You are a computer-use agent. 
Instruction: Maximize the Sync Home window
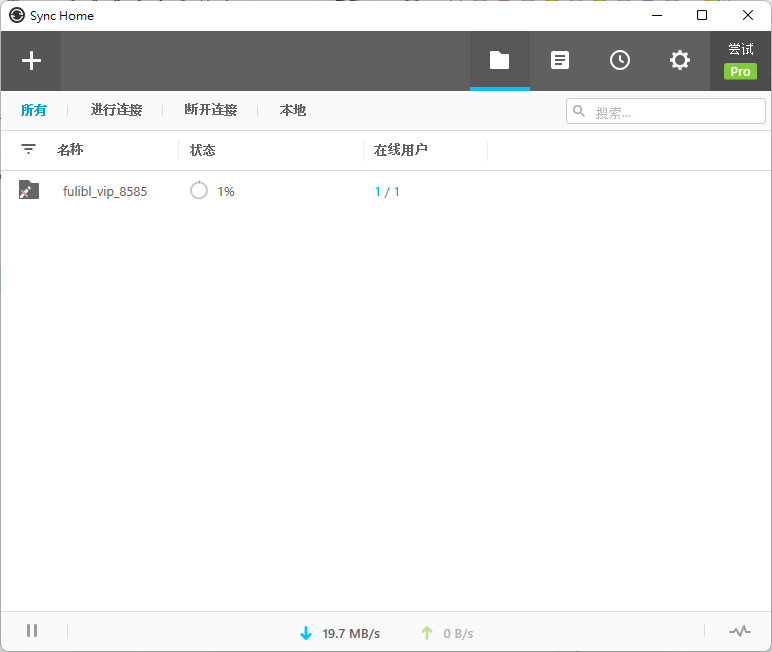(x=702, y=15)
